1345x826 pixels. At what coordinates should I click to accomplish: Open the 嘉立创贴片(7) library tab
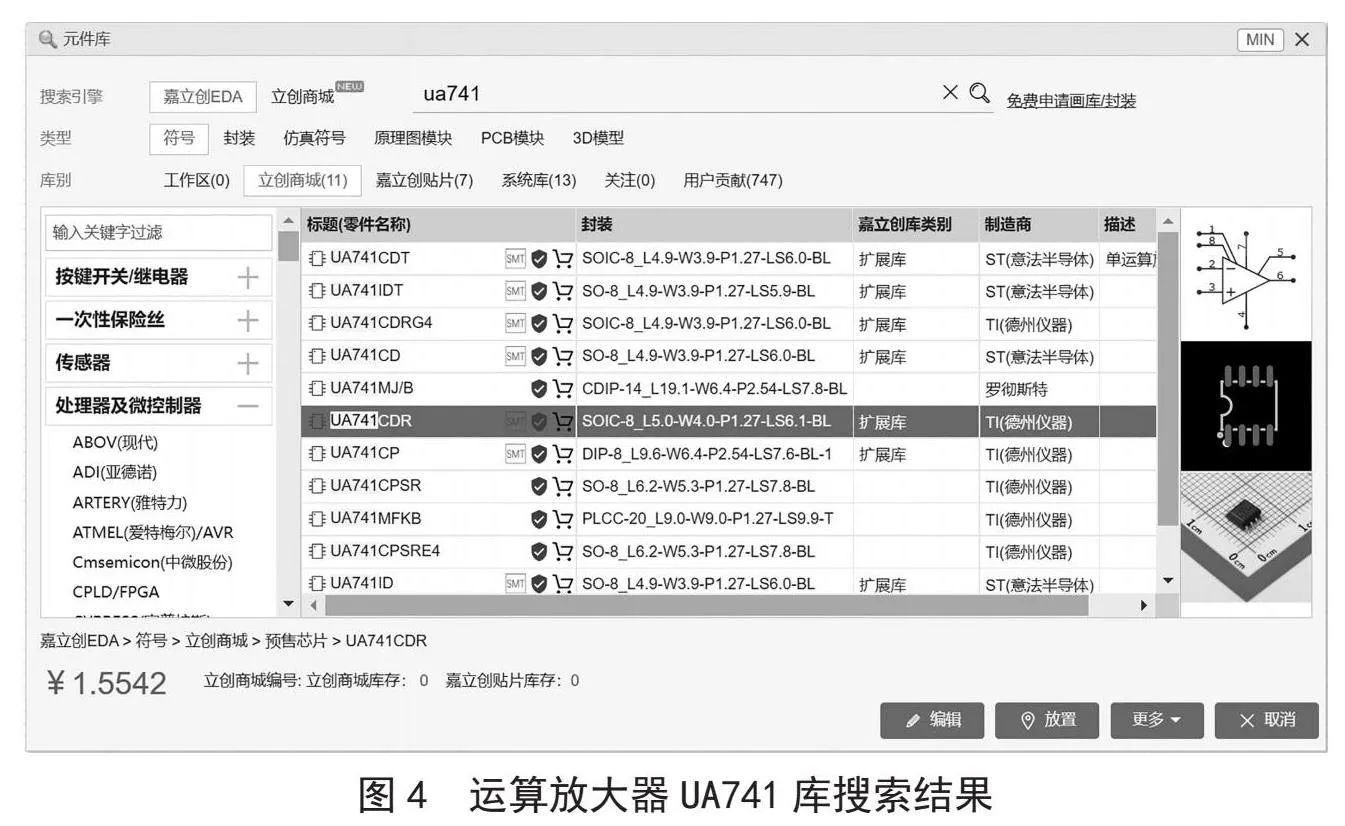424,180
